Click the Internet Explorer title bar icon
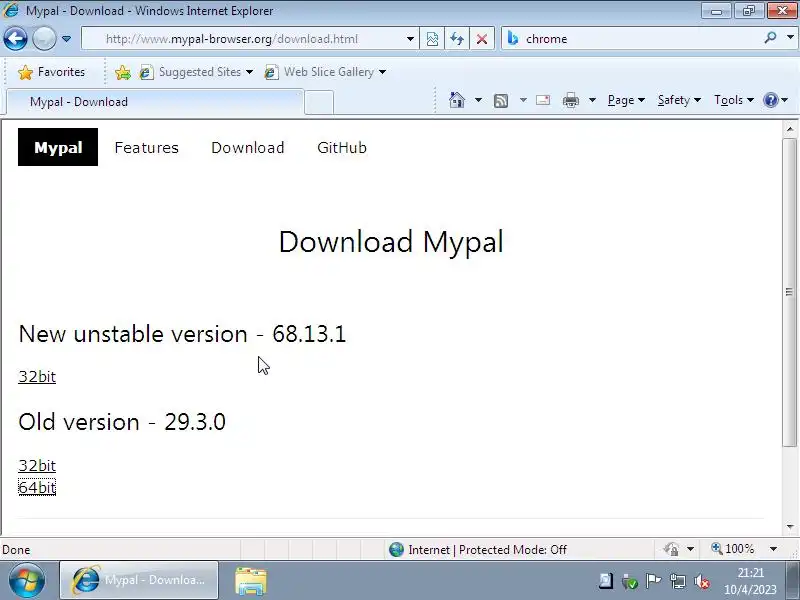 coord(11,10)
